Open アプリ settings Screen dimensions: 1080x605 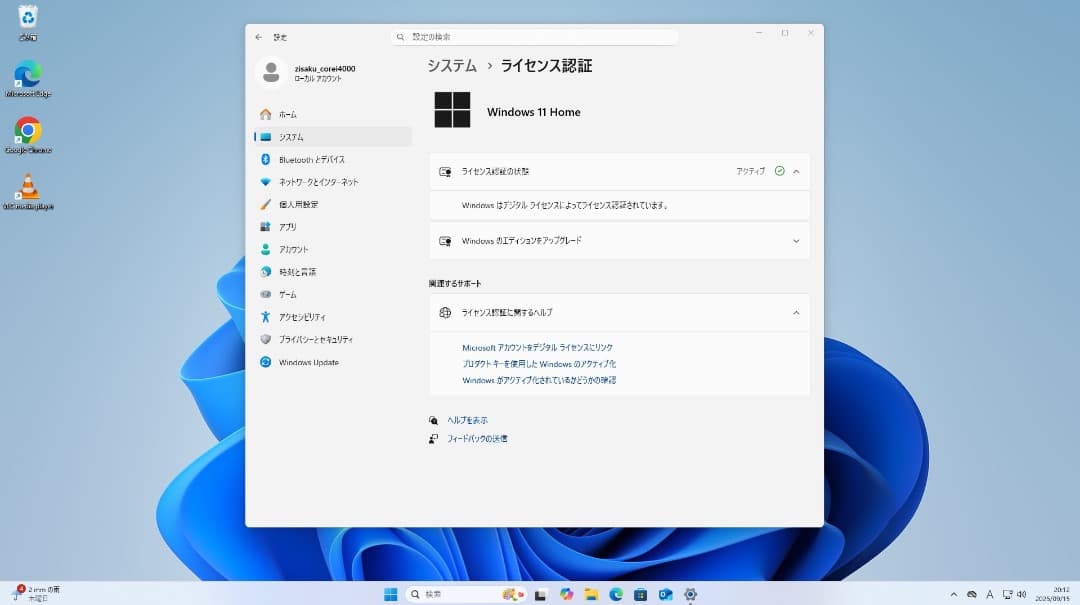click(333, 227)
